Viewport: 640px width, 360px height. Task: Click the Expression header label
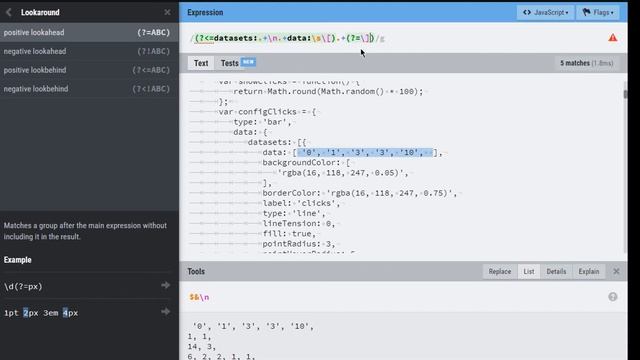click(205, 13)
